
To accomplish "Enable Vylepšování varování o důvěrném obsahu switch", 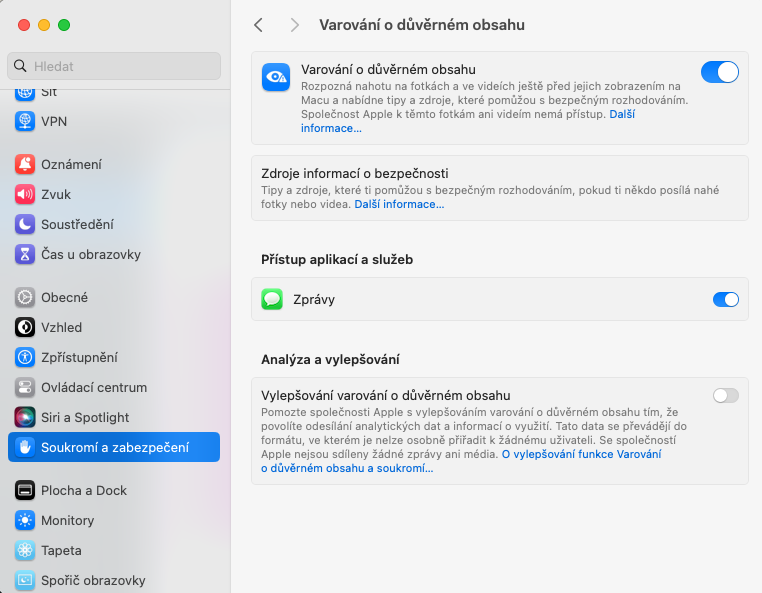I will tap(725, 395).
